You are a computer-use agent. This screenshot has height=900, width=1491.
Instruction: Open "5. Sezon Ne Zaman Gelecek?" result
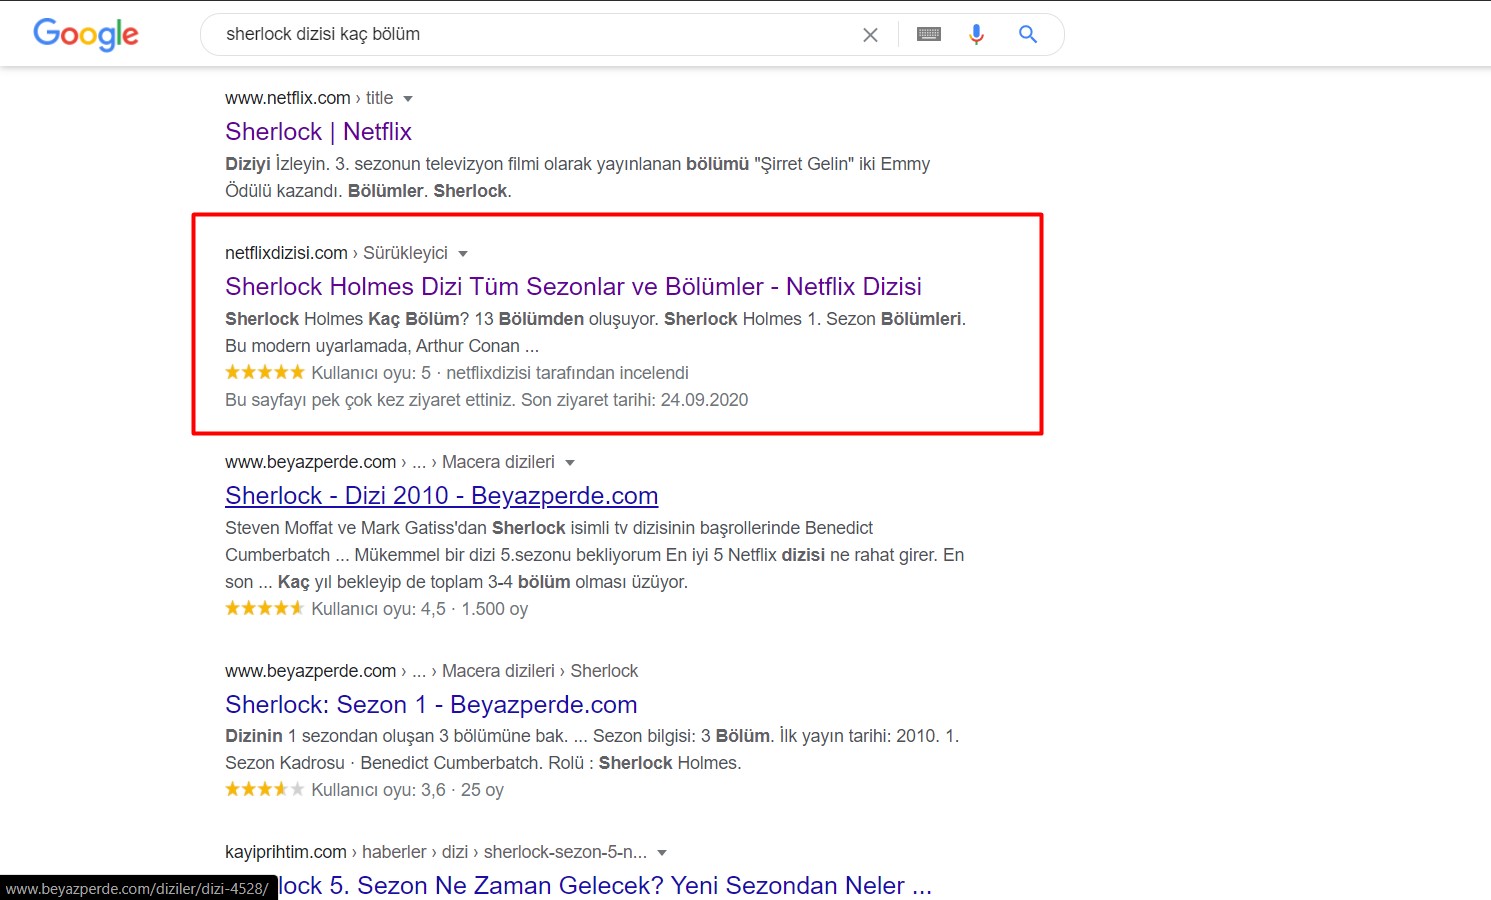click(x=605, y=885)
